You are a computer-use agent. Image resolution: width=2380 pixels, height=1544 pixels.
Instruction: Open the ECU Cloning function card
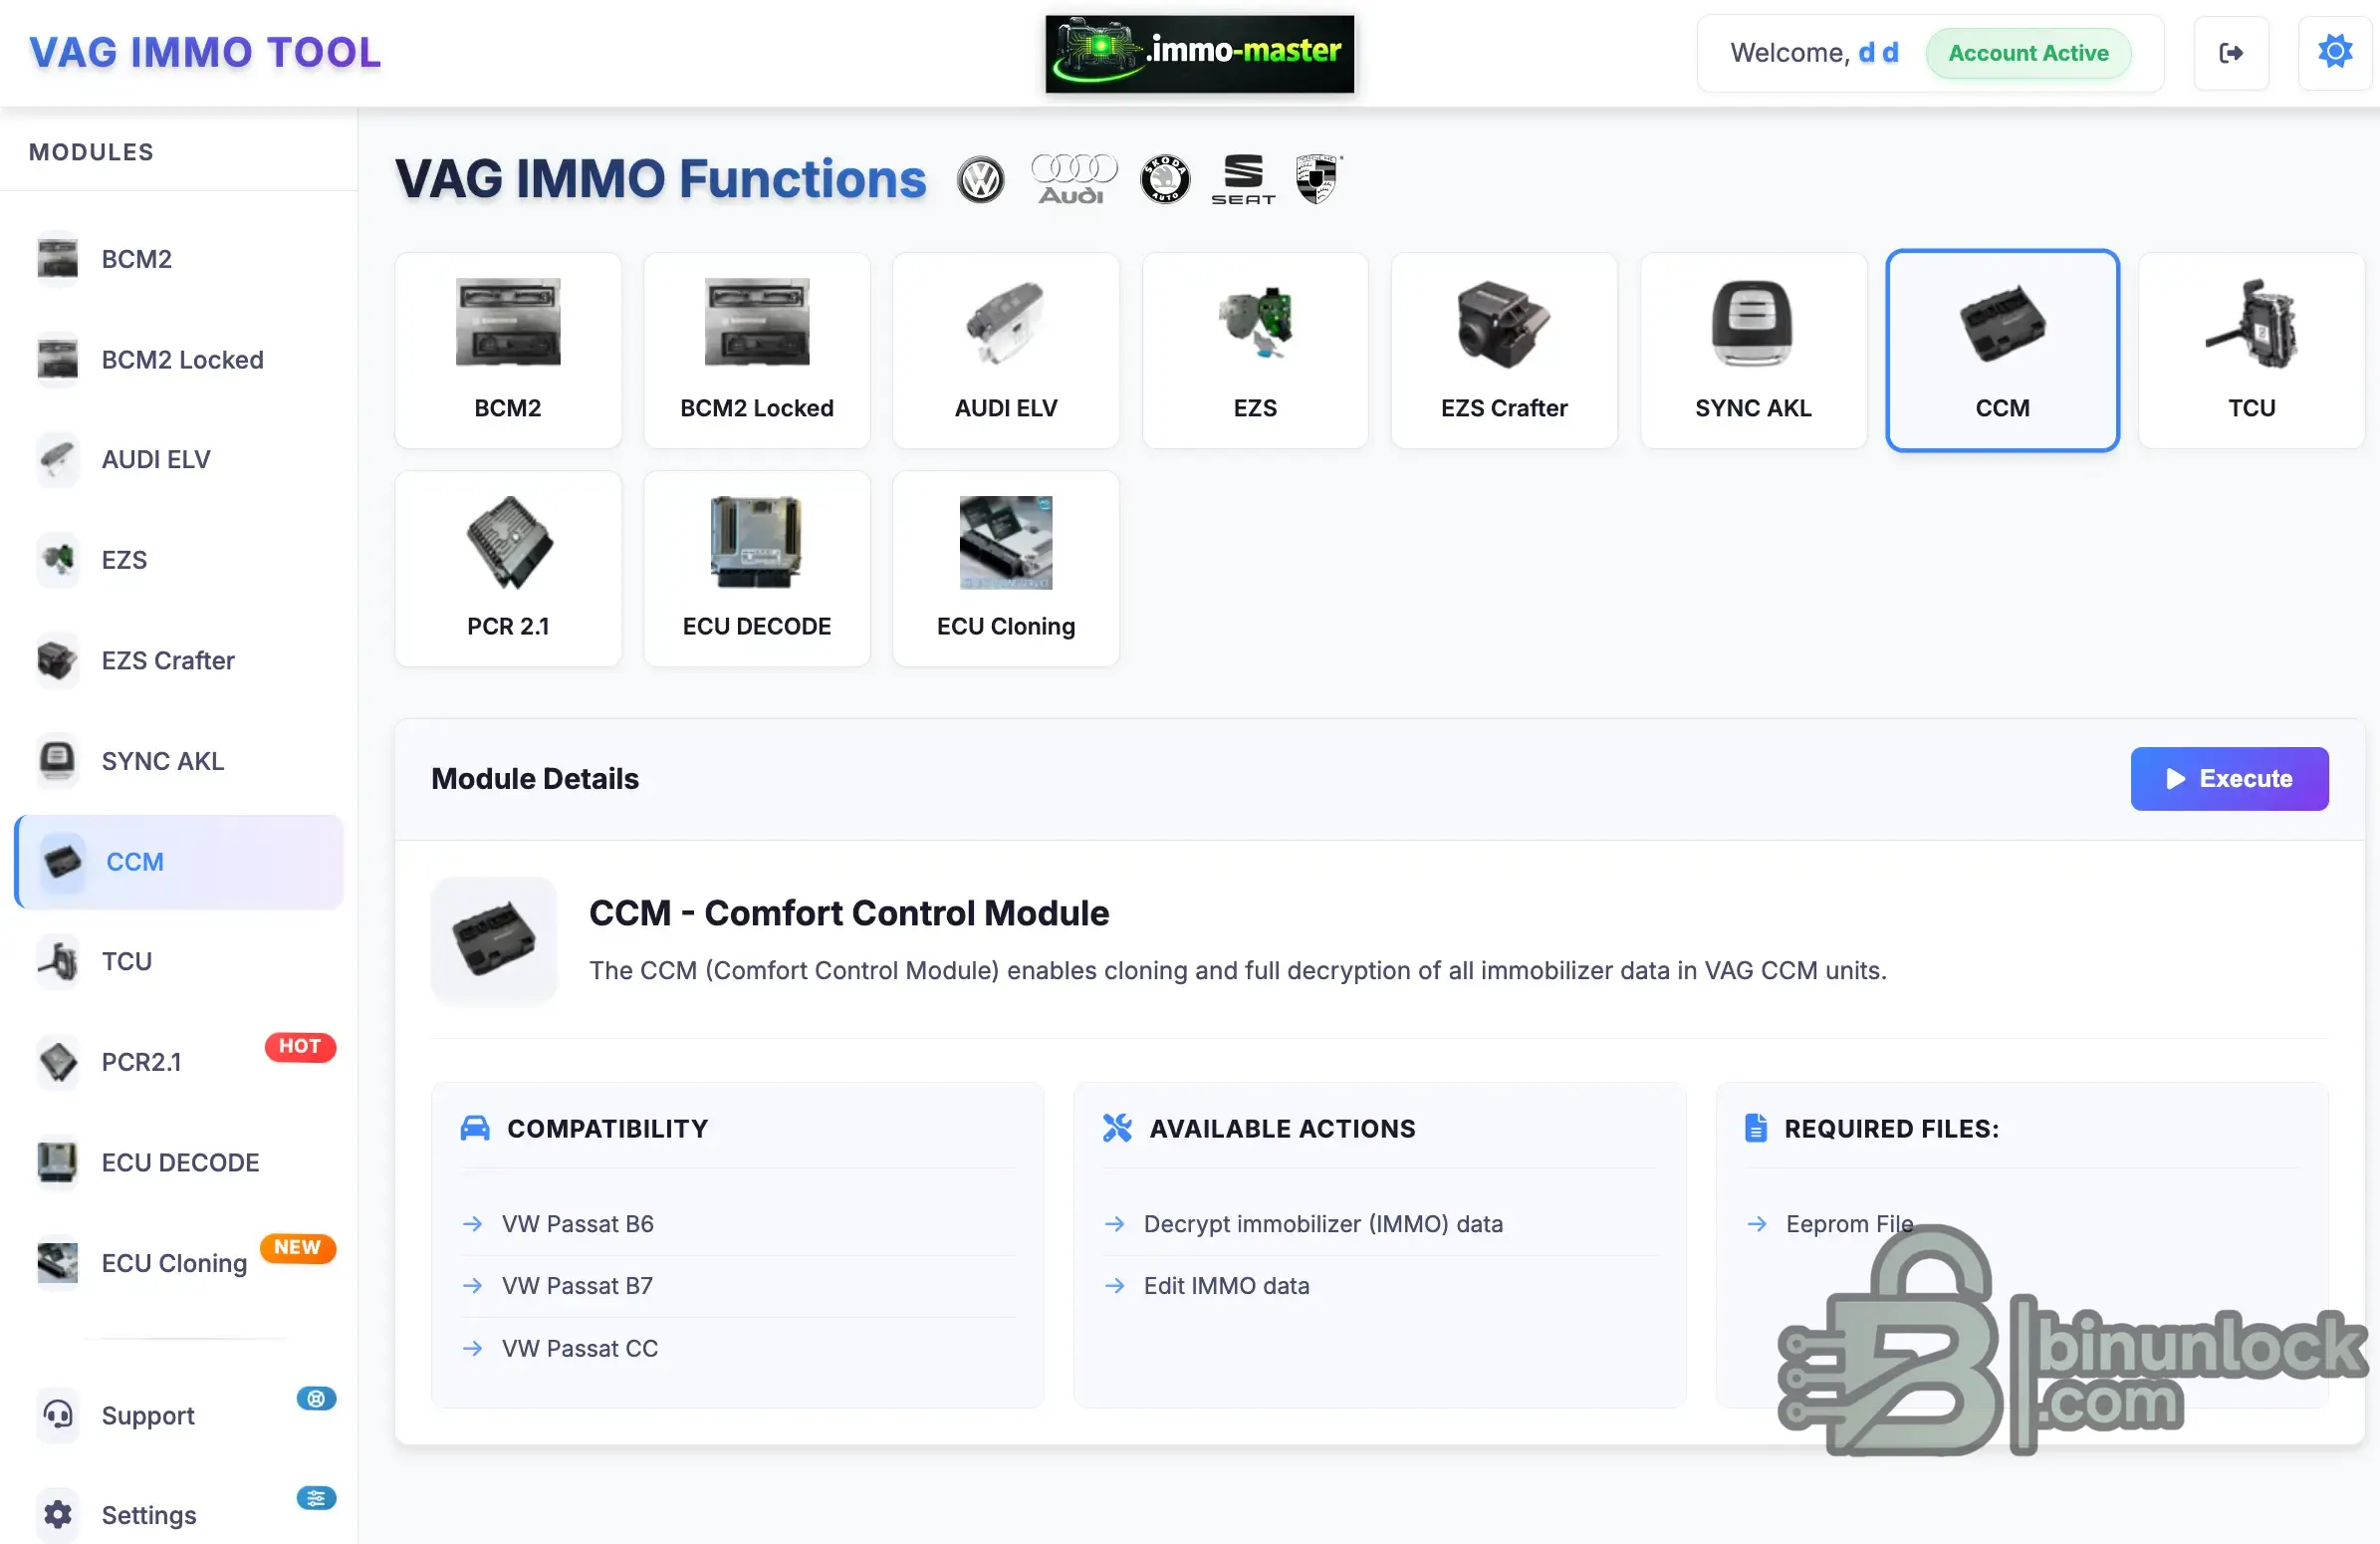pyautogui.click(x=1005, y=568)
